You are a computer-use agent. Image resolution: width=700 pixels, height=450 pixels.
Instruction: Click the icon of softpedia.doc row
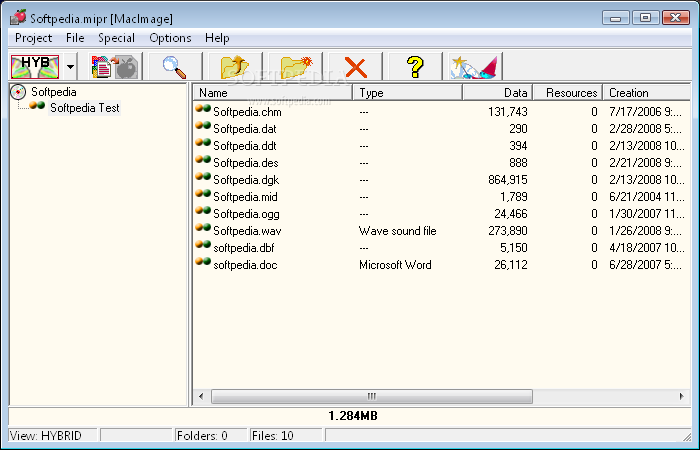point(203,261)
